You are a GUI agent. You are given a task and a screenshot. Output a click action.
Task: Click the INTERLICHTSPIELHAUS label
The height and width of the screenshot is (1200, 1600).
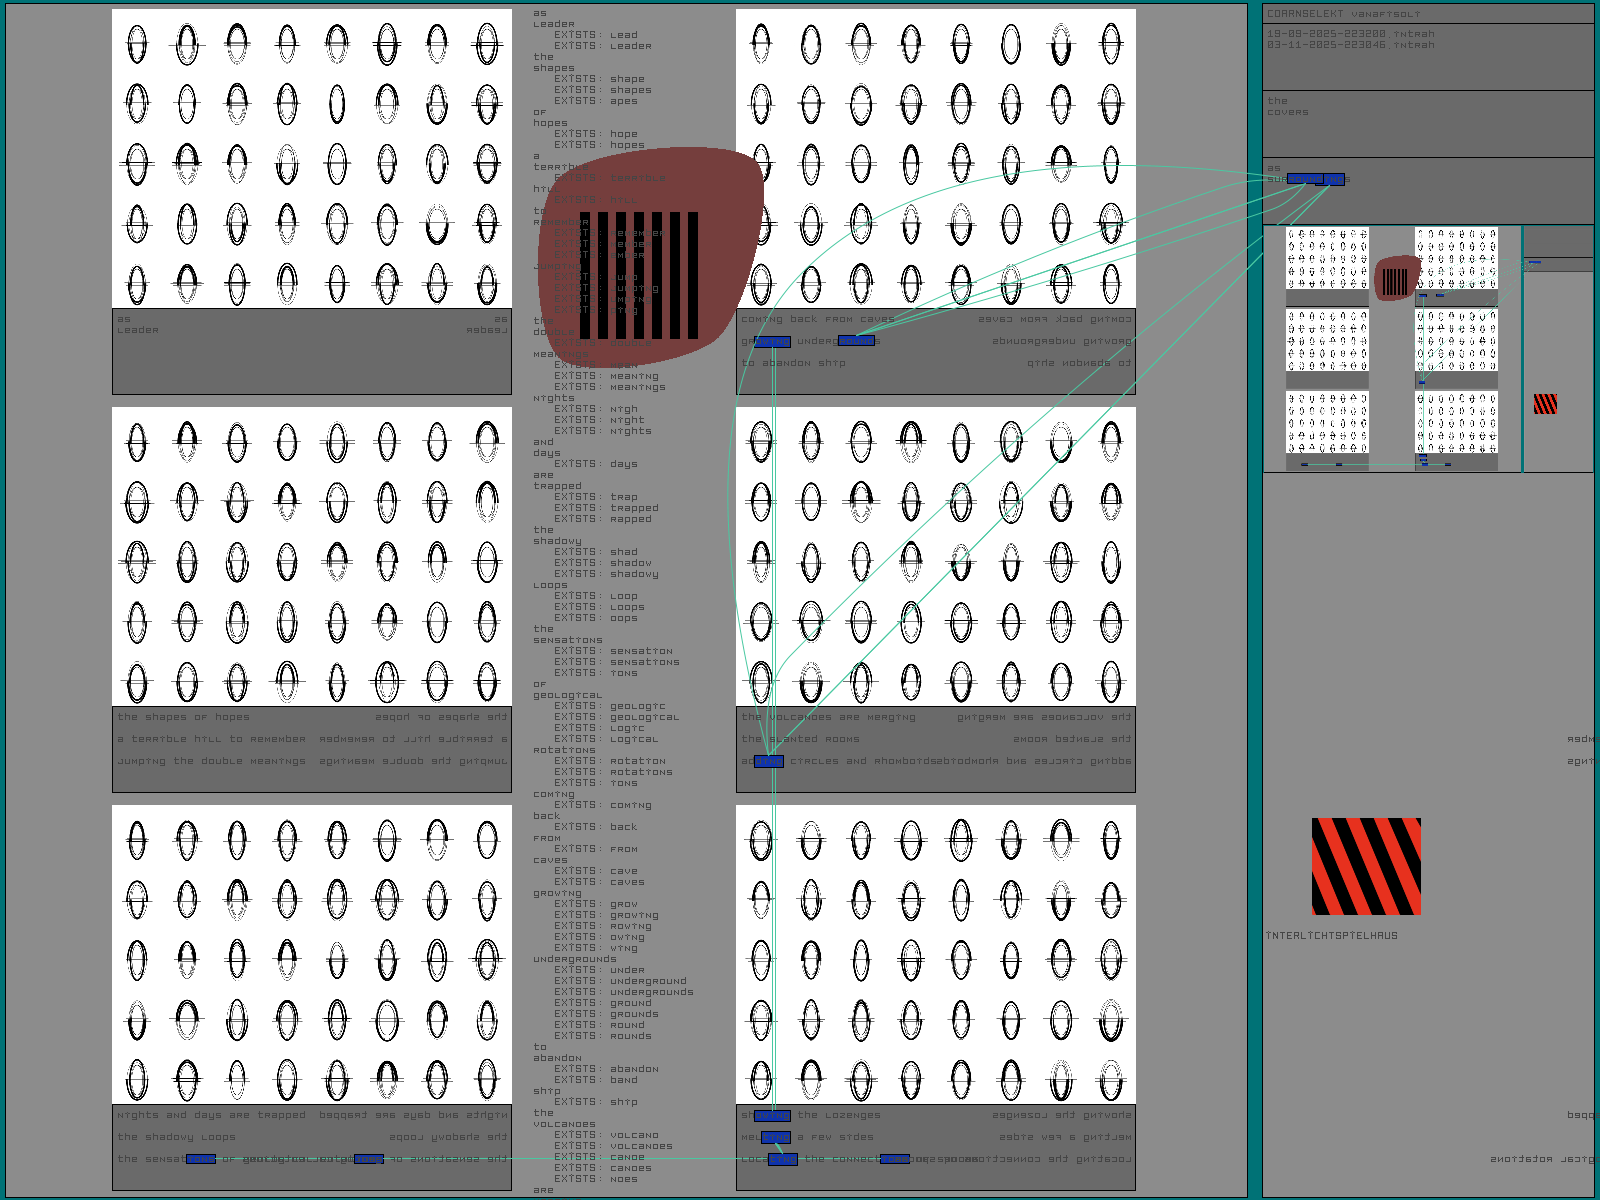click(x=1331, y=936)
